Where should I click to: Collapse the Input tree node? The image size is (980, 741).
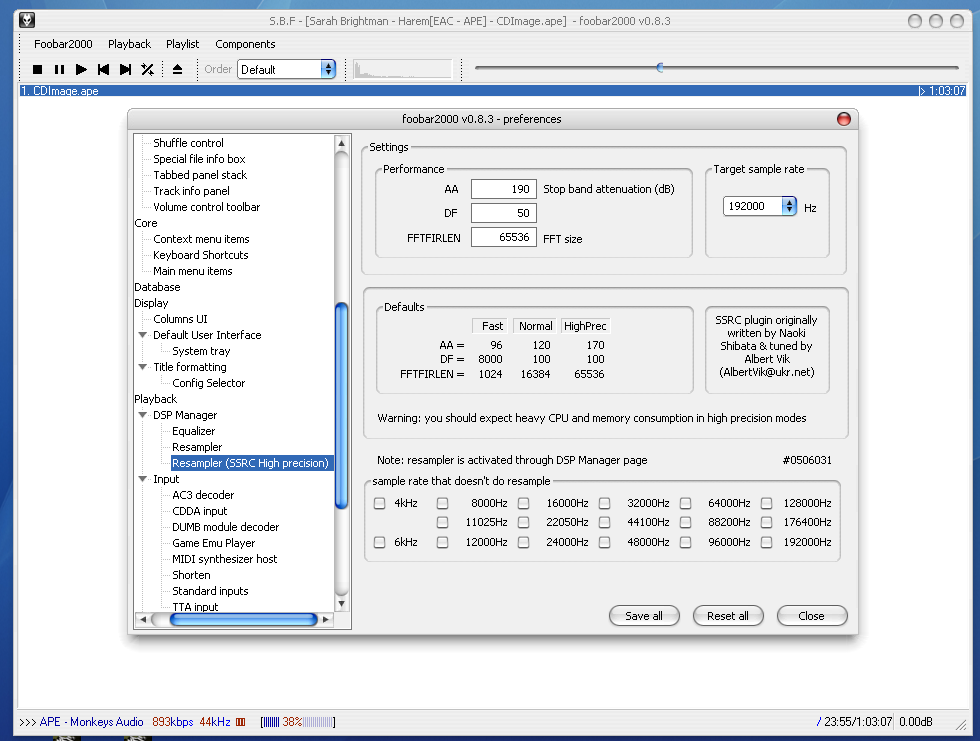point(142,479)
